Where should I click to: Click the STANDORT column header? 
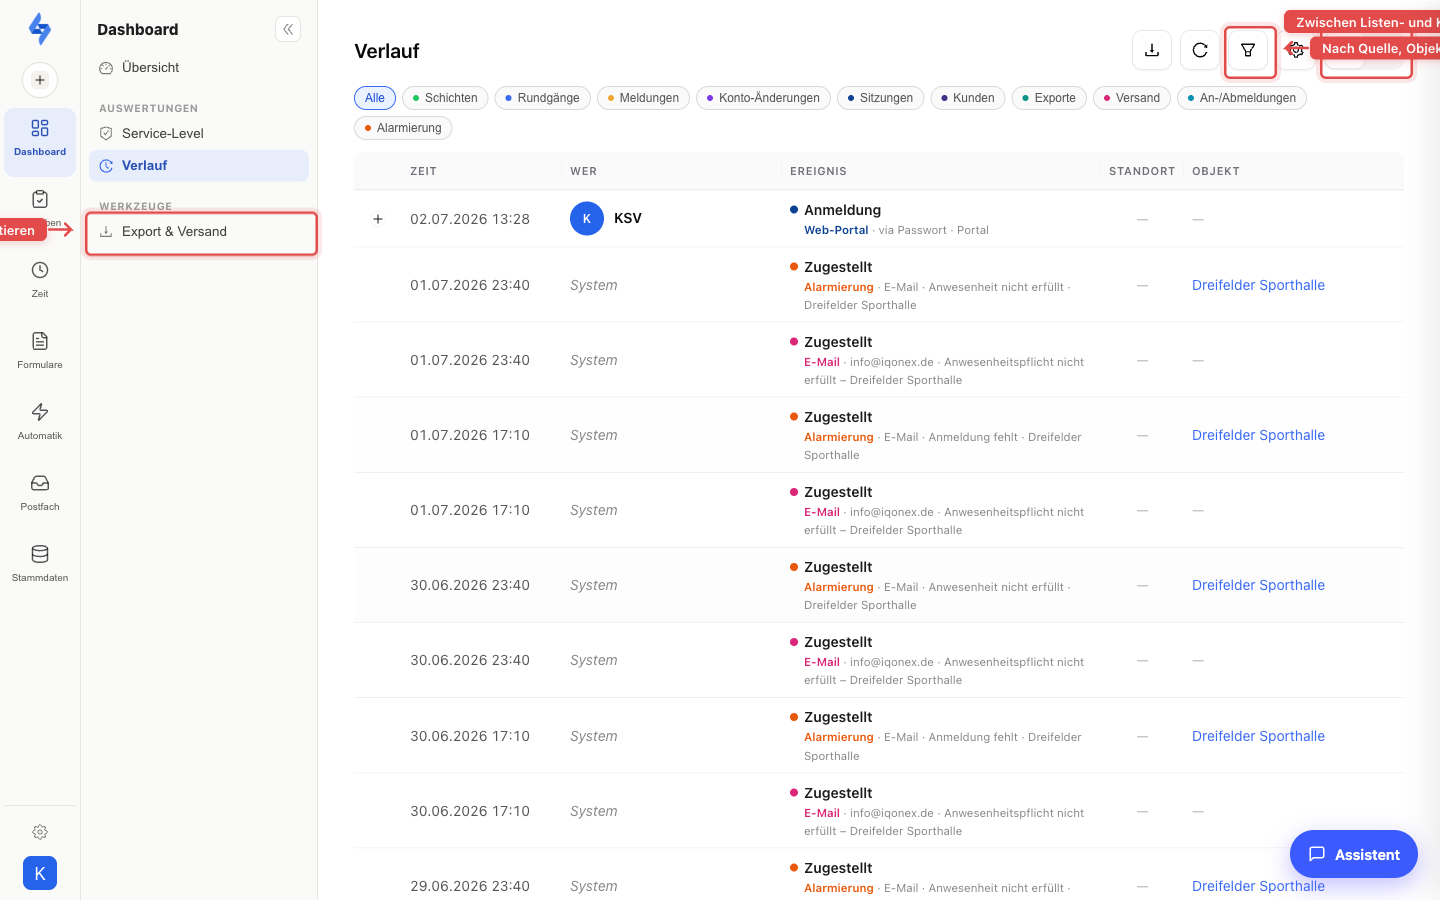[1142, 171]
